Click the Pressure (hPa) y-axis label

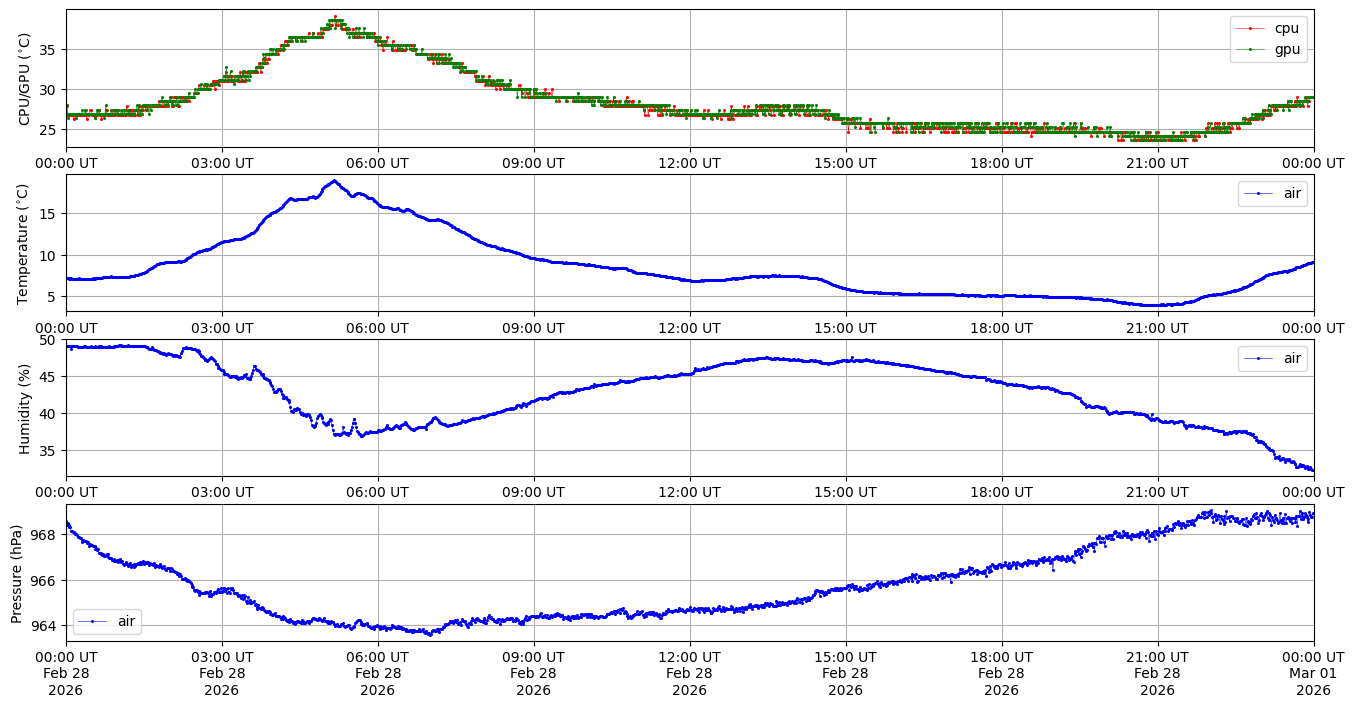pyautogui.click(x=17, y=573)
